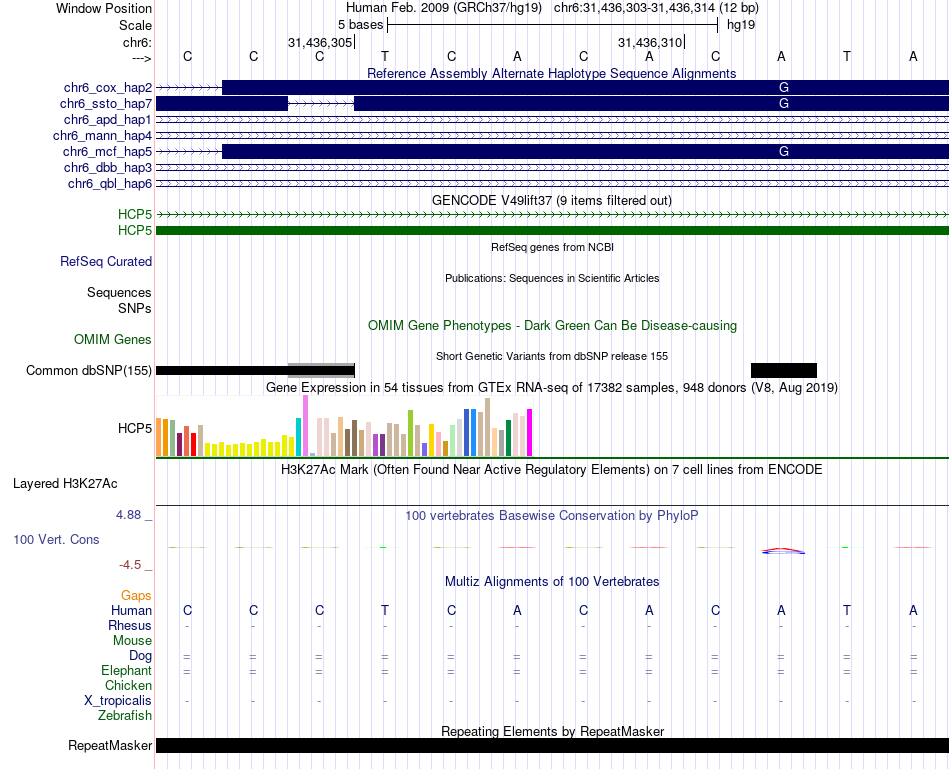Open Multiz Alignments of 100 Vertebrates title

(x=552, y=582)
